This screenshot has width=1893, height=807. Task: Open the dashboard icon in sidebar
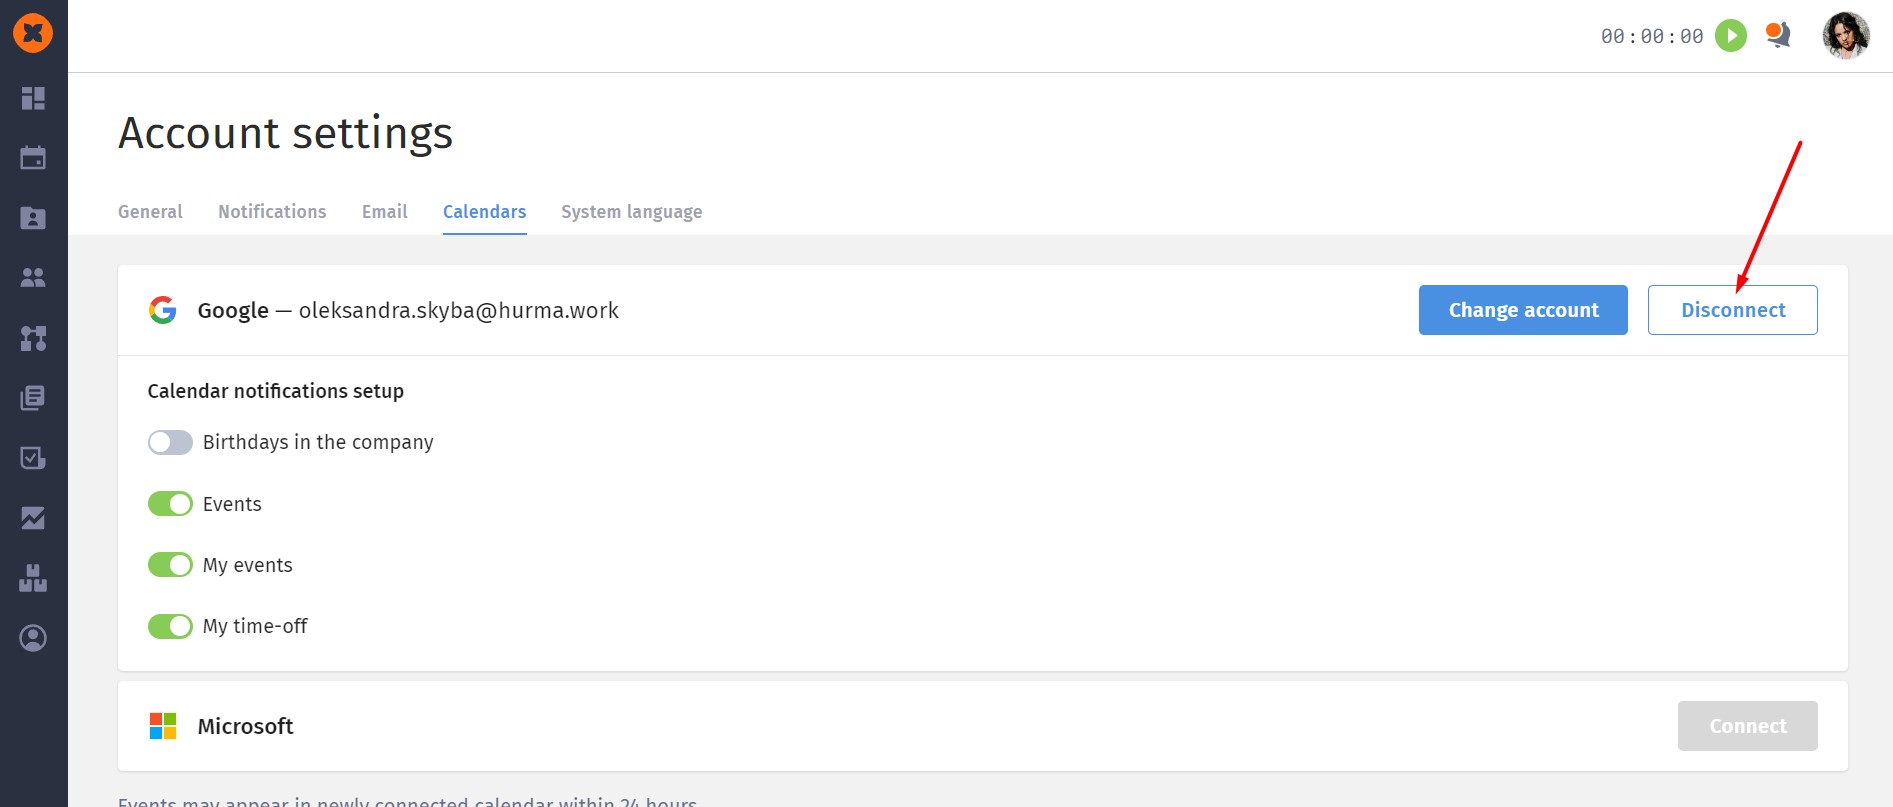tap(33, 98)
